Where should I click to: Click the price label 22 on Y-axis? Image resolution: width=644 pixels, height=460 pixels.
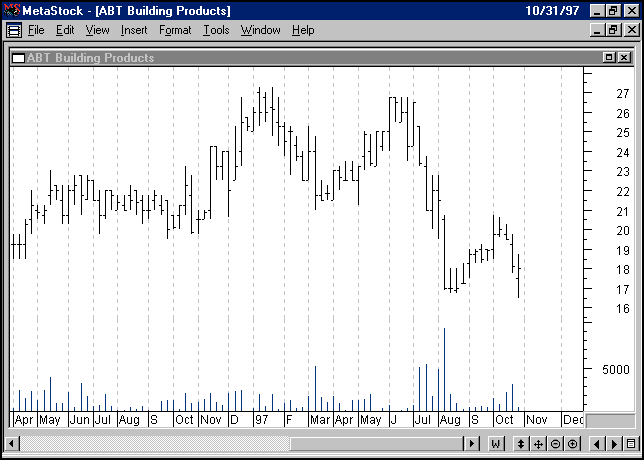[623, 192]
